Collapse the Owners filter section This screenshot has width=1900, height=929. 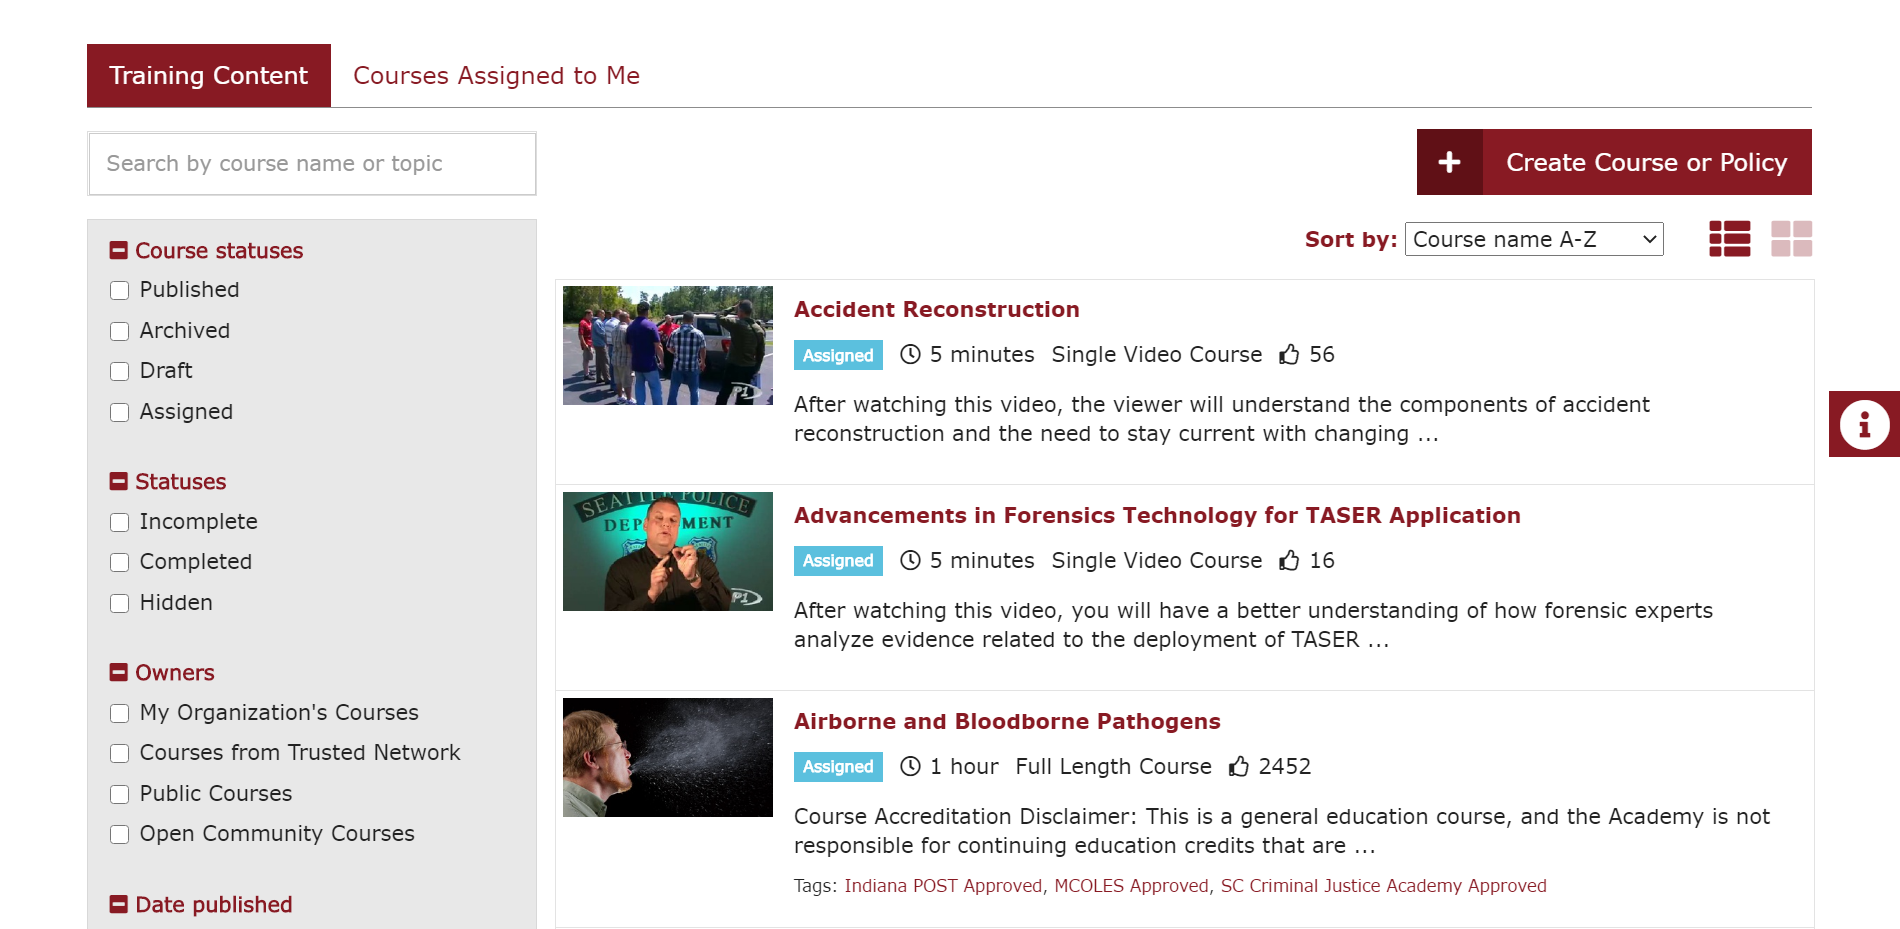[x=119, y=672]
